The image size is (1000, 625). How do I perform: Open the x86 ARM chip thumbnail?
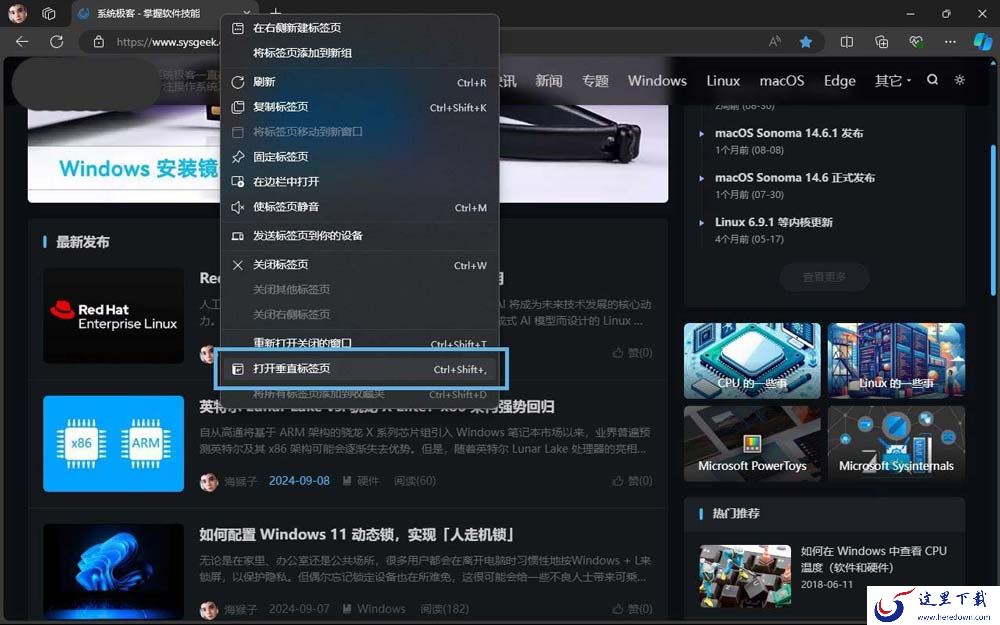114,444
